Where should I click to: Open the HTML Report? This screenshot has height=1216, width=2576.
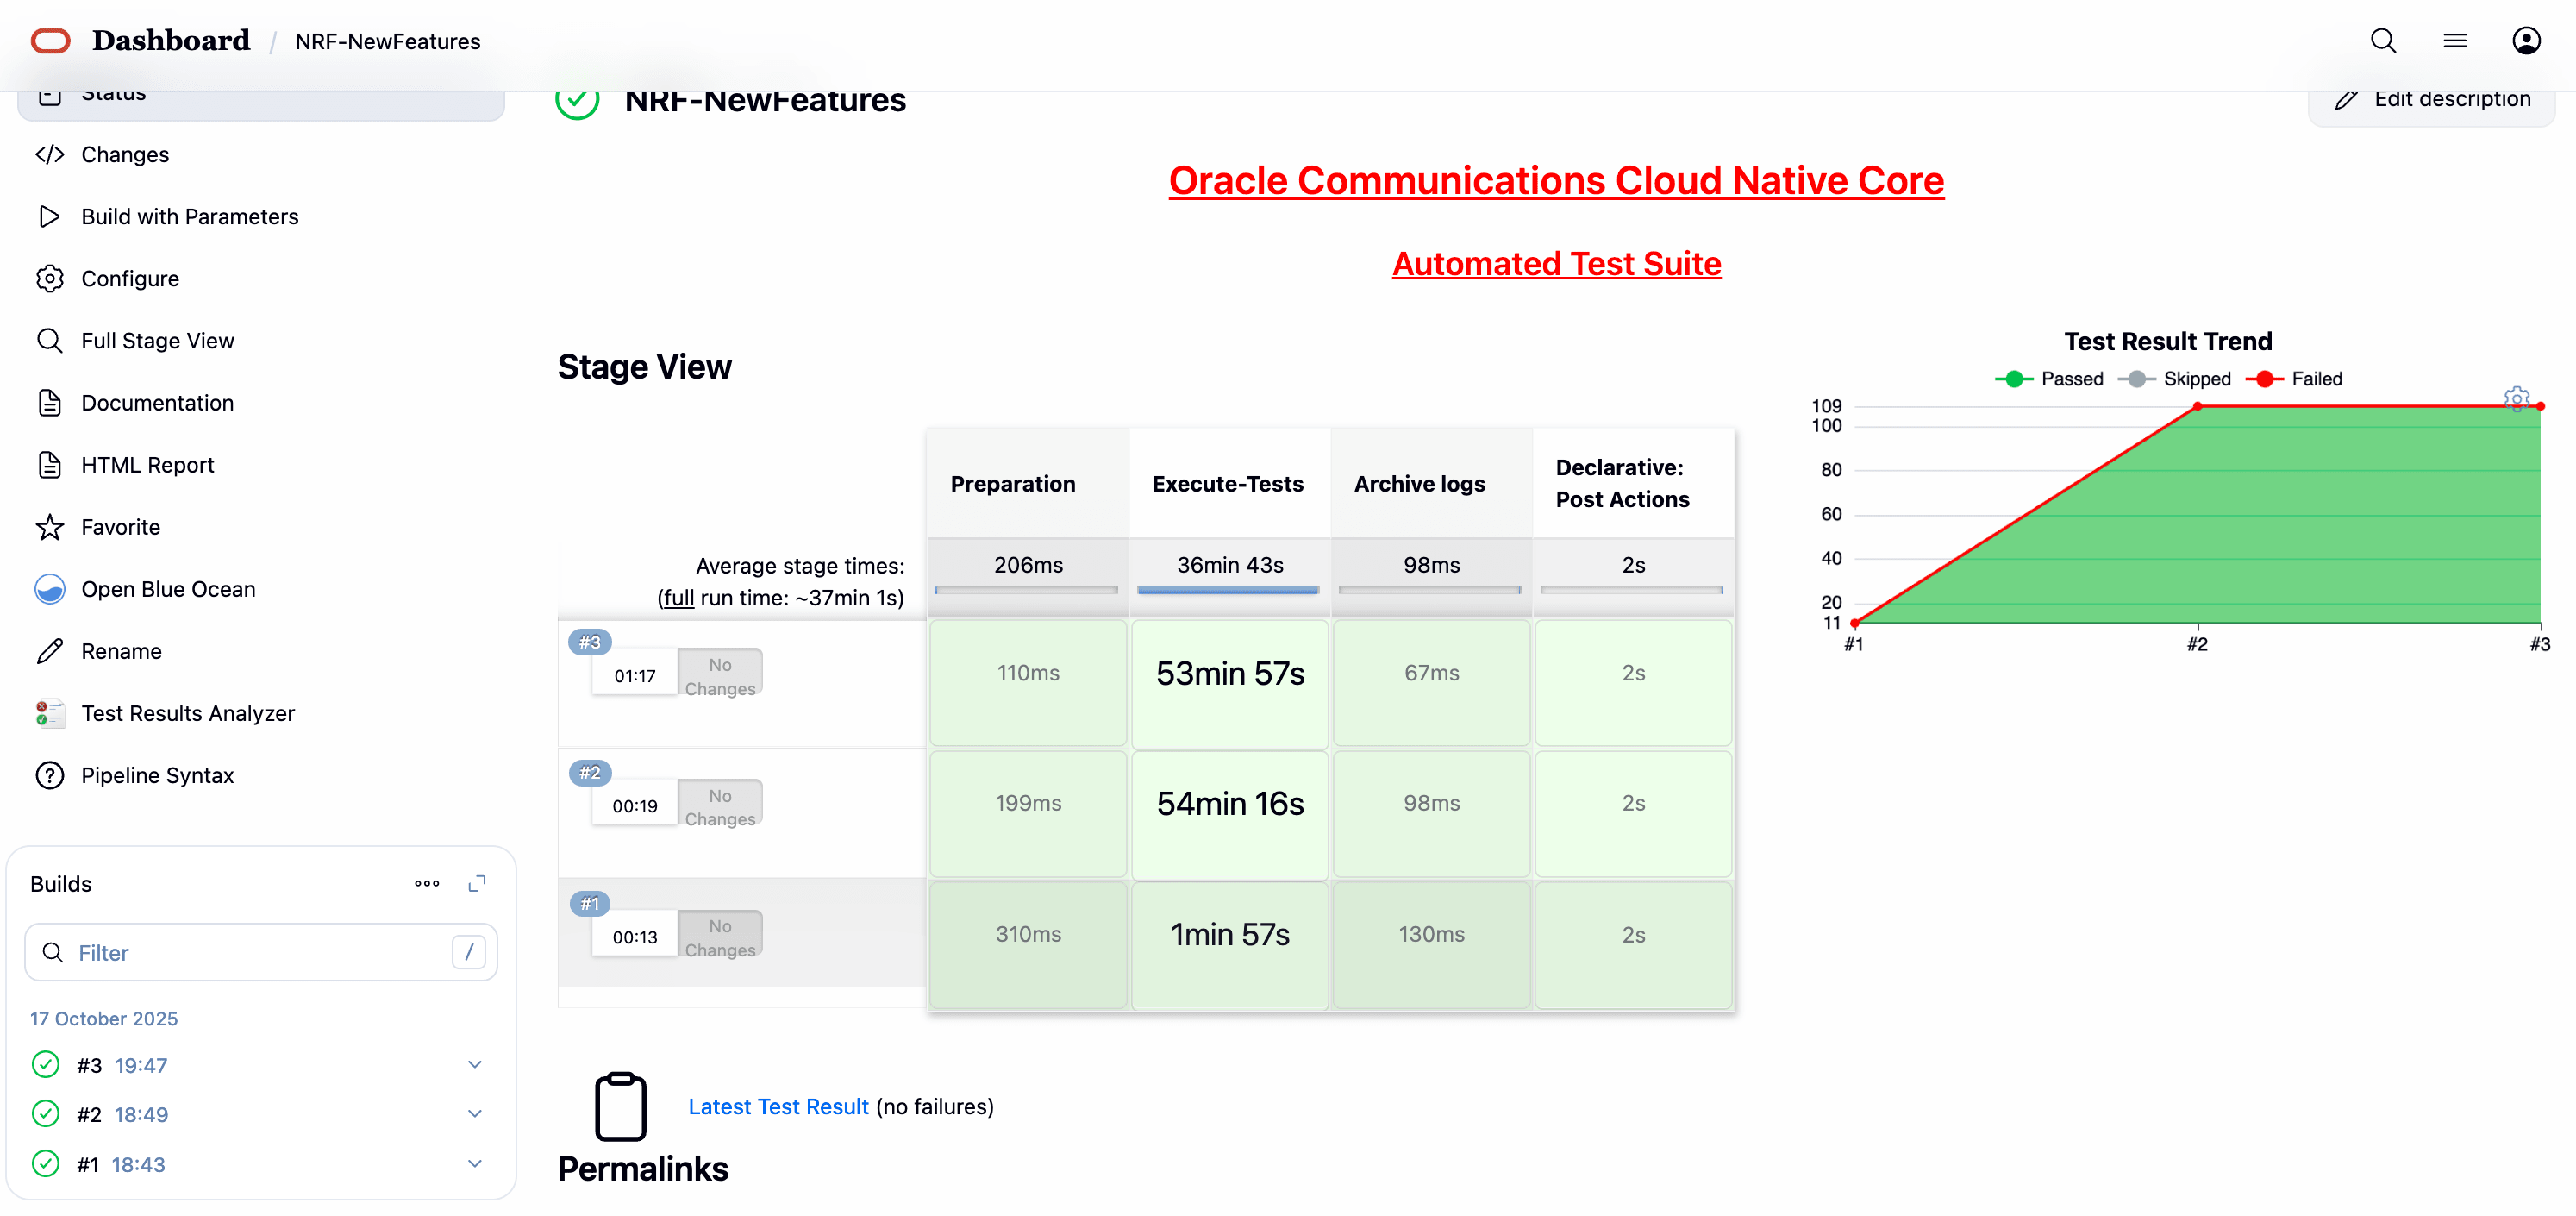148,464
